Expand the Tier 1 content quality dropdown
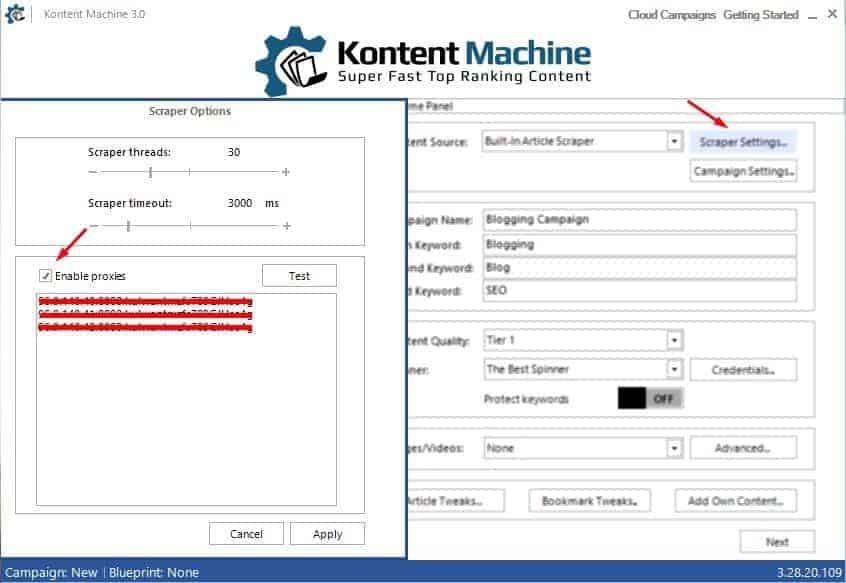Image resolution: width=846 pixels, height=583 pixels. click(674, 340)
